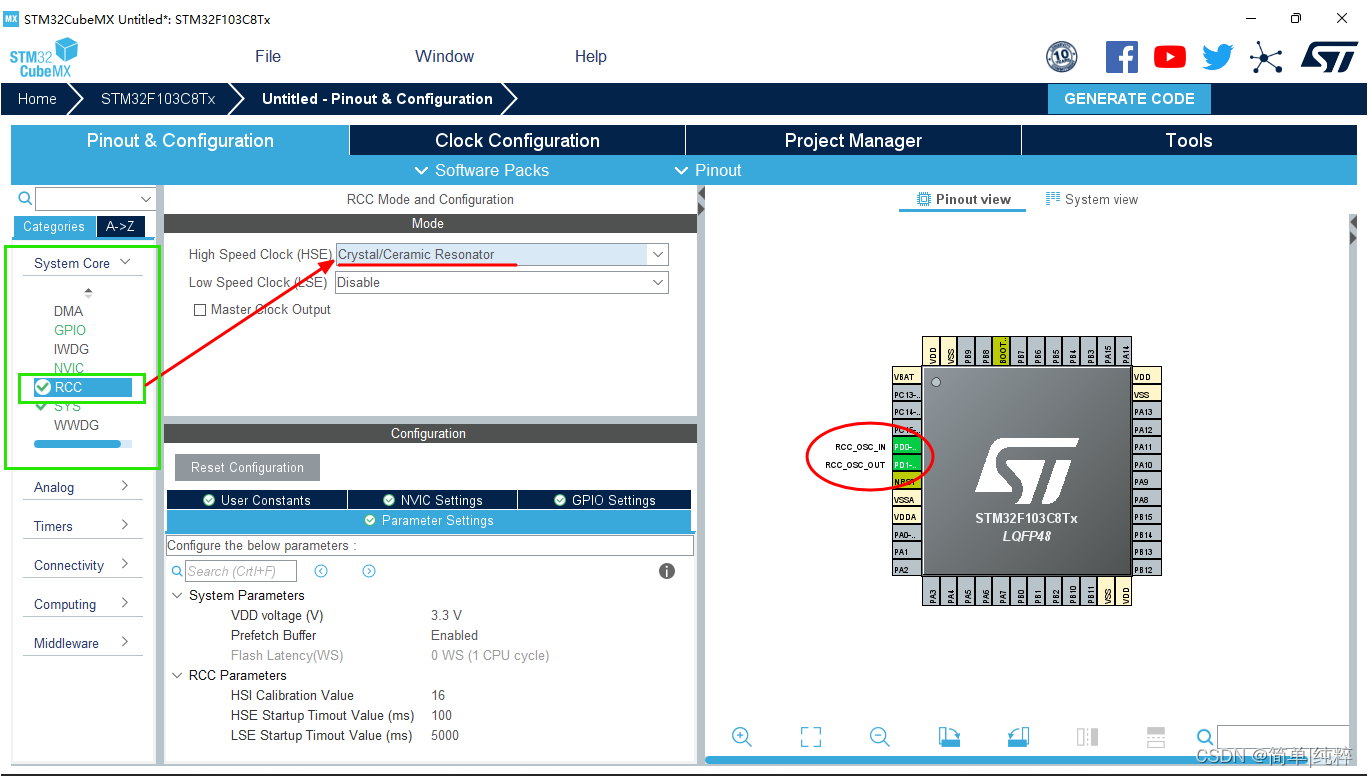Go to previous parameter search result
The height and width of the screenshot is (777, 1368).
pyautogui.click(x=321, y=571)
